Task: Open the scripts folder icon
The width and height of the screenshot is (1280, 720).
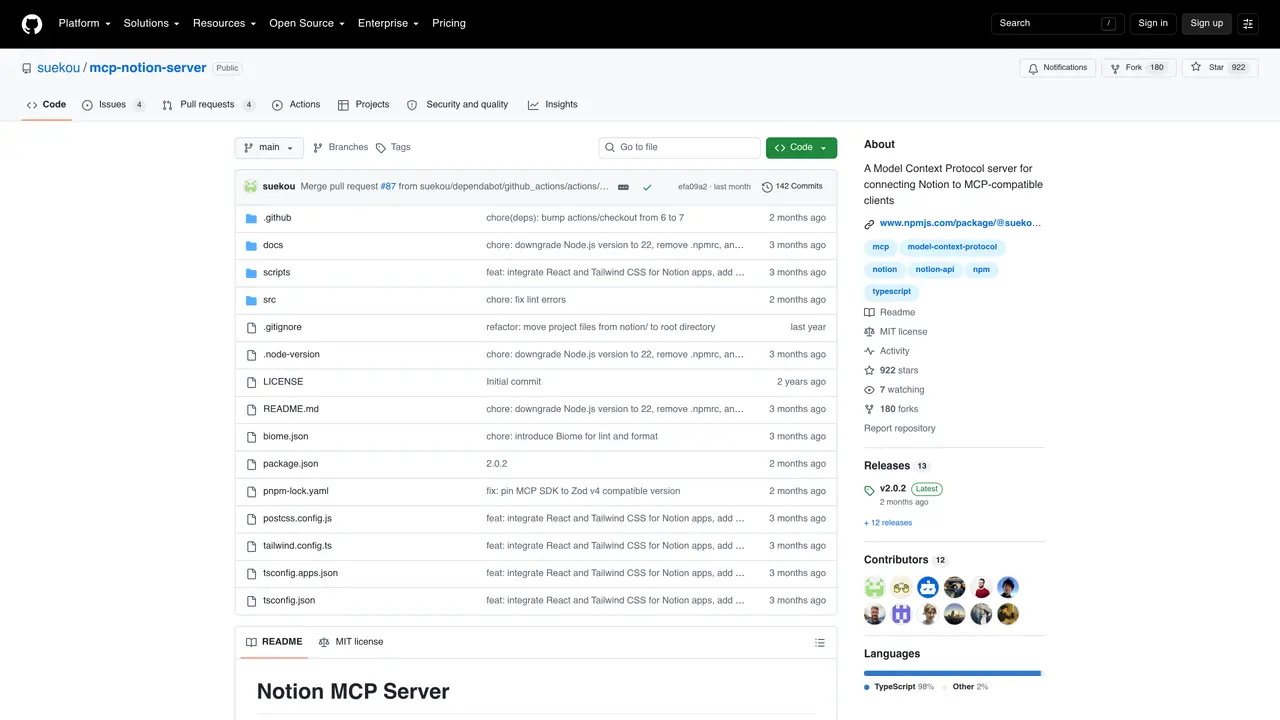Action: [252, 272]
